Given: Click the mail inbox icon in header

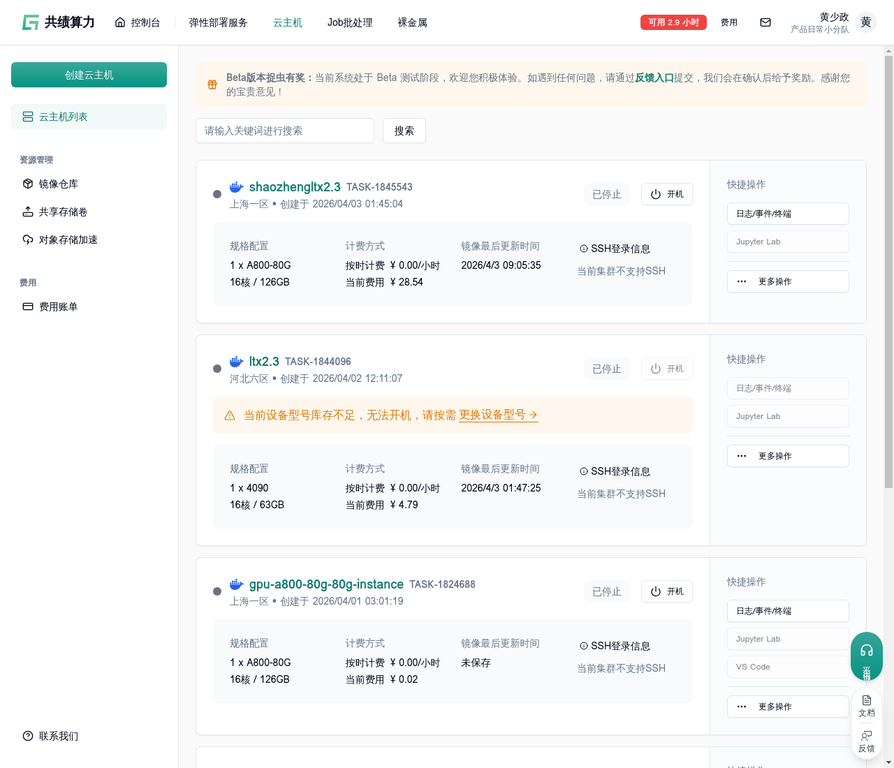Looking at the screenshot, I should 765,22.
